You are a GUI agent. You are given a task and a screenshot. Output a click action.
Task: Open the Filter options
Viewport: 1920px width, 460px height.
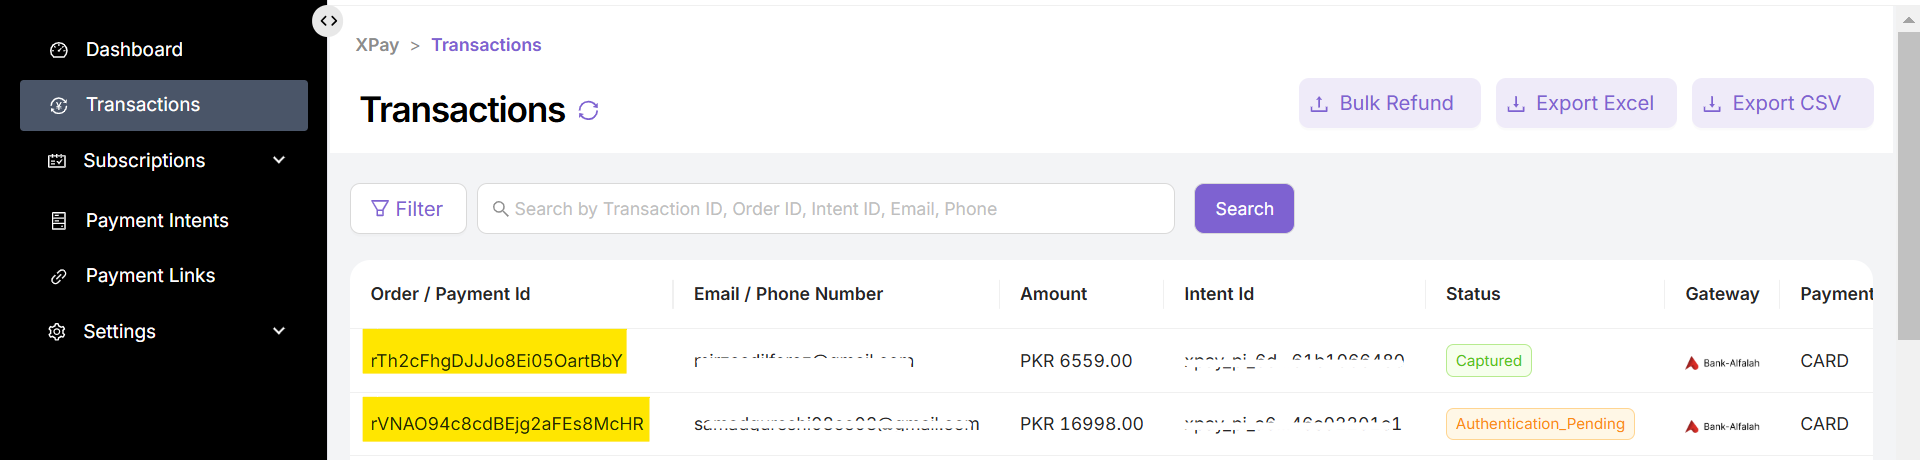pyautogui.click(x=408, y=209)
